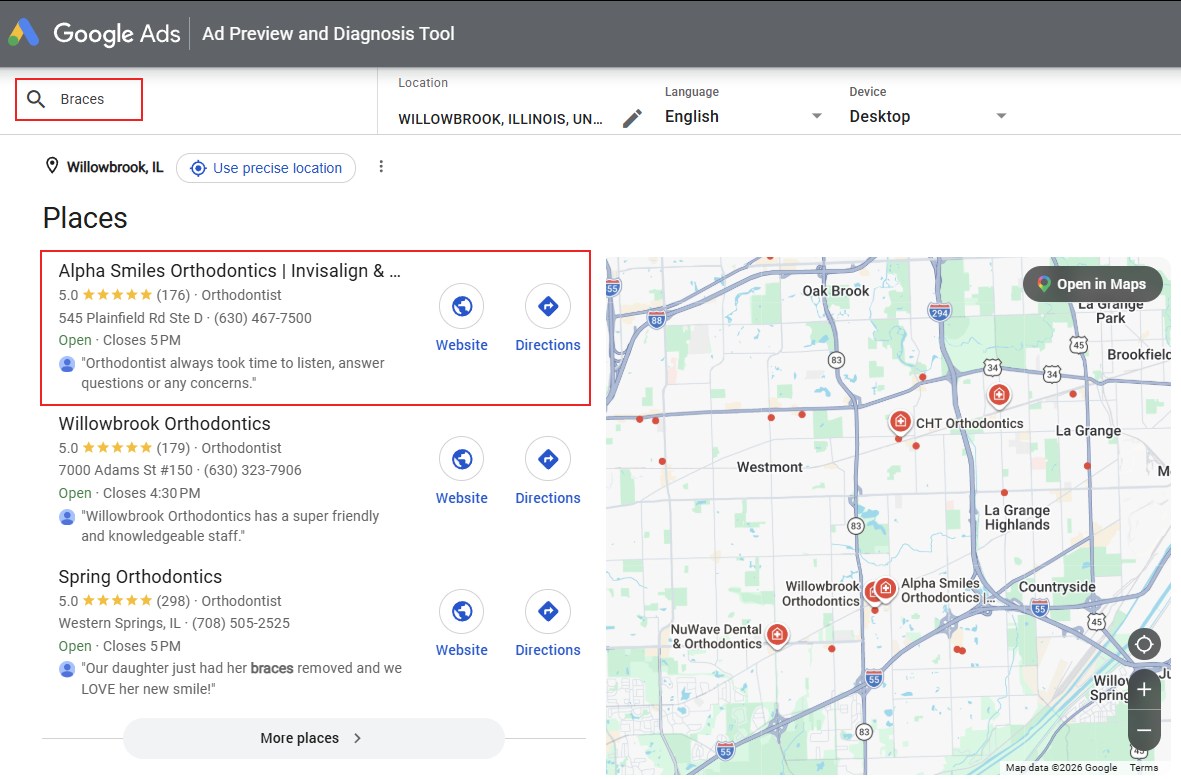1181x779 pixels.
Task: Open Spring Orthodontics listing title
Action: tap(140, 576)
